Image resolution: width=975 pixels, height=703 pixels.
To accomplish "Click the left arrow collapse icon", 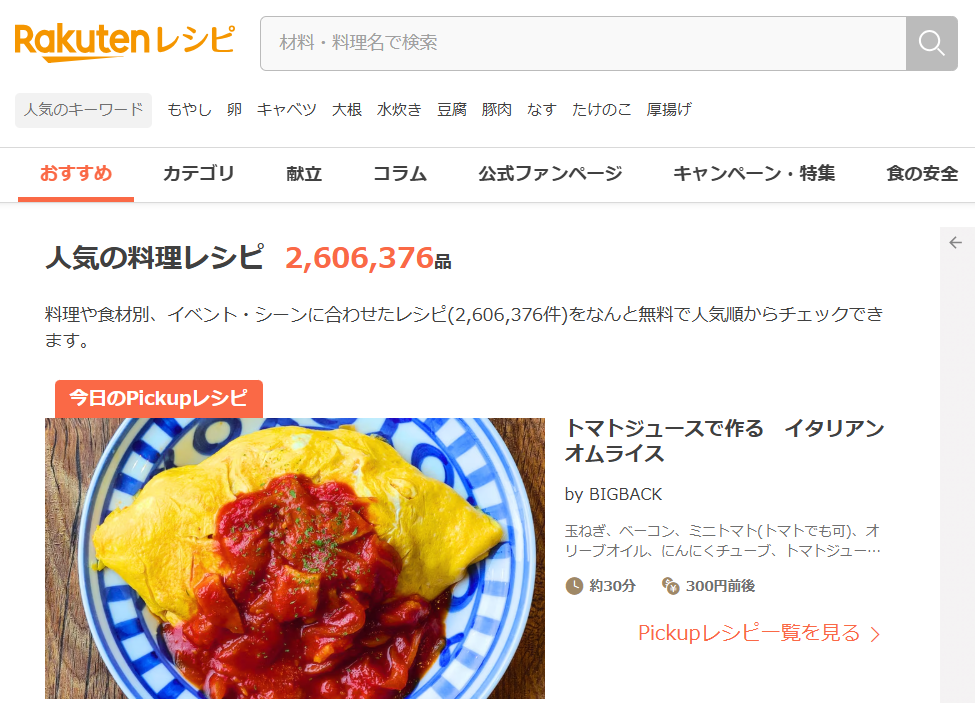I will click(x=956, y=242).
